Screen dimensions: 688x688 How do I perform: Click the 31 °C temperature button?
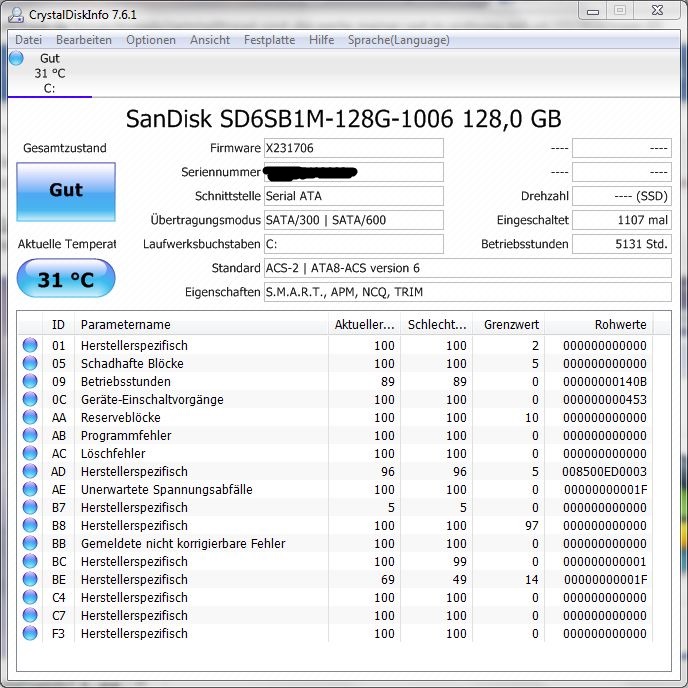coord(66,278)
